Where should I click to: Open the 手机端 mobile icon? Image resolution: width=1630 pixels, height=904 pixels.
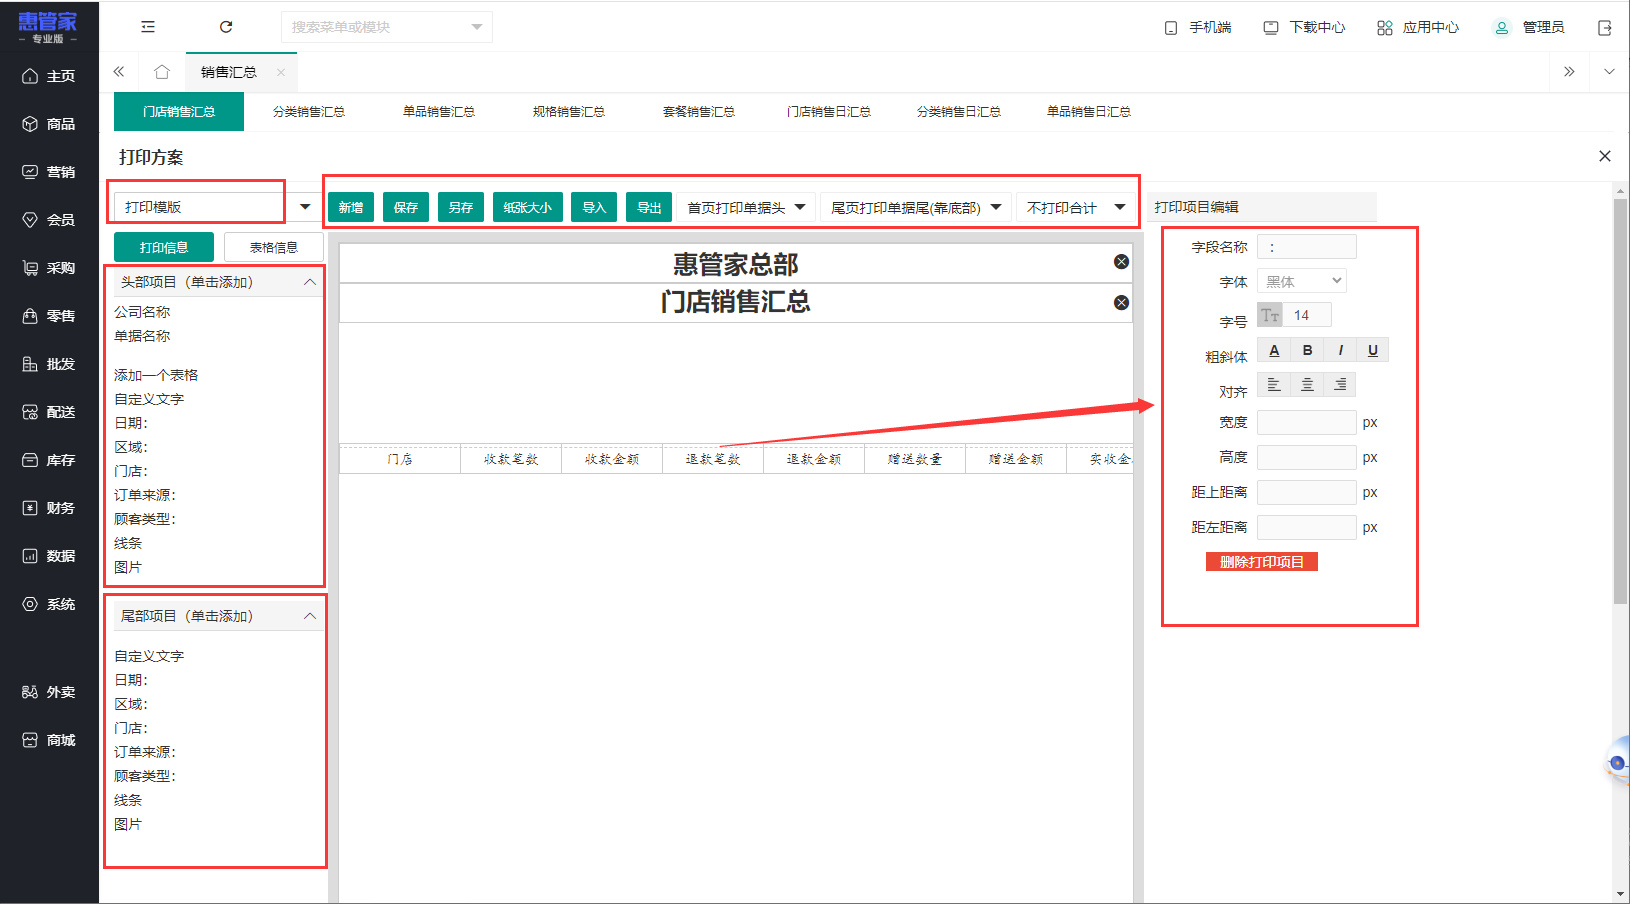pos(1171,28)
